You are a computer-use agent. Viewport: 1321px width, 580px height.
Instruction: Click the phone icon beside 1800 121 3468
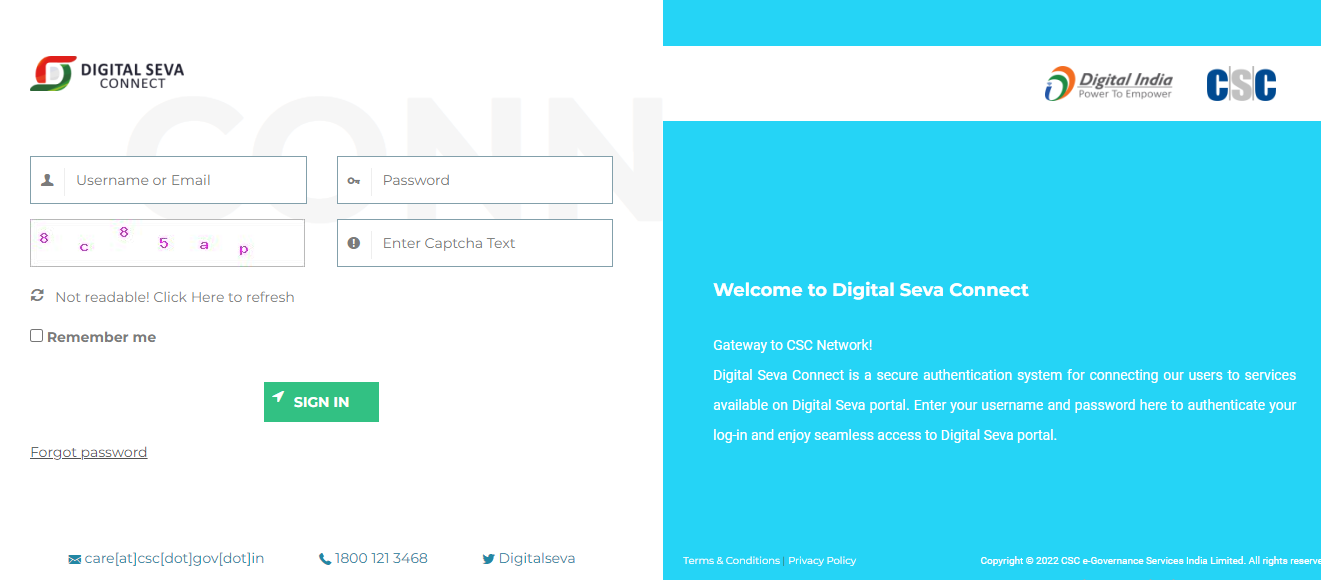[325, 560]
